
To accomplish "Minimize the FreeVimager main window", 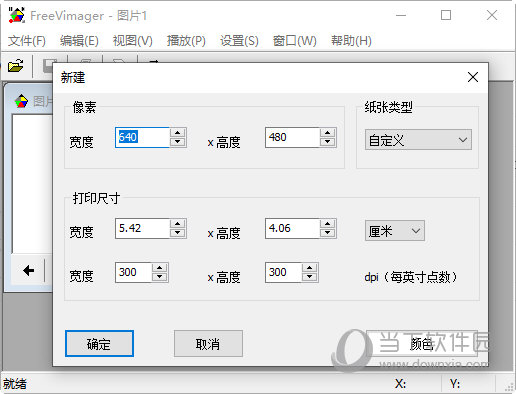I will click(401, 15).
